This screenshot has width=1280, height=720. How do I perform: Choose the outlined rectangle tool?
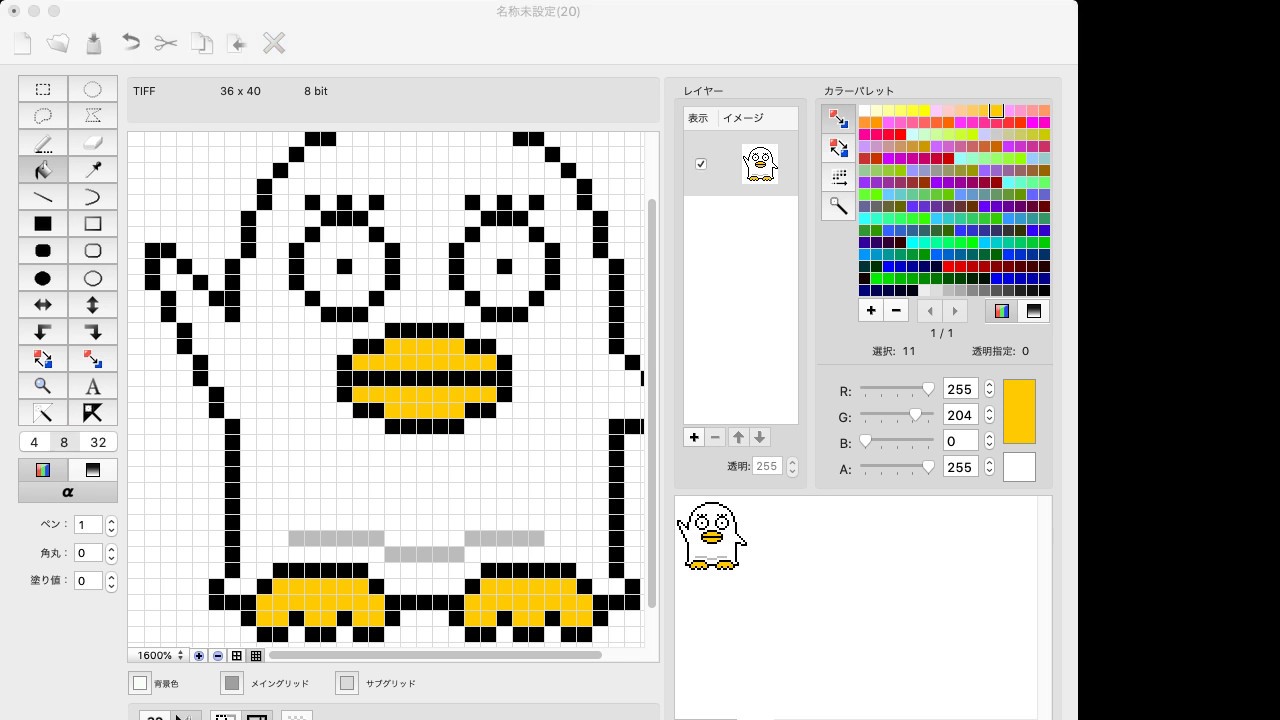pyautogui.click(x=93, y=224)
